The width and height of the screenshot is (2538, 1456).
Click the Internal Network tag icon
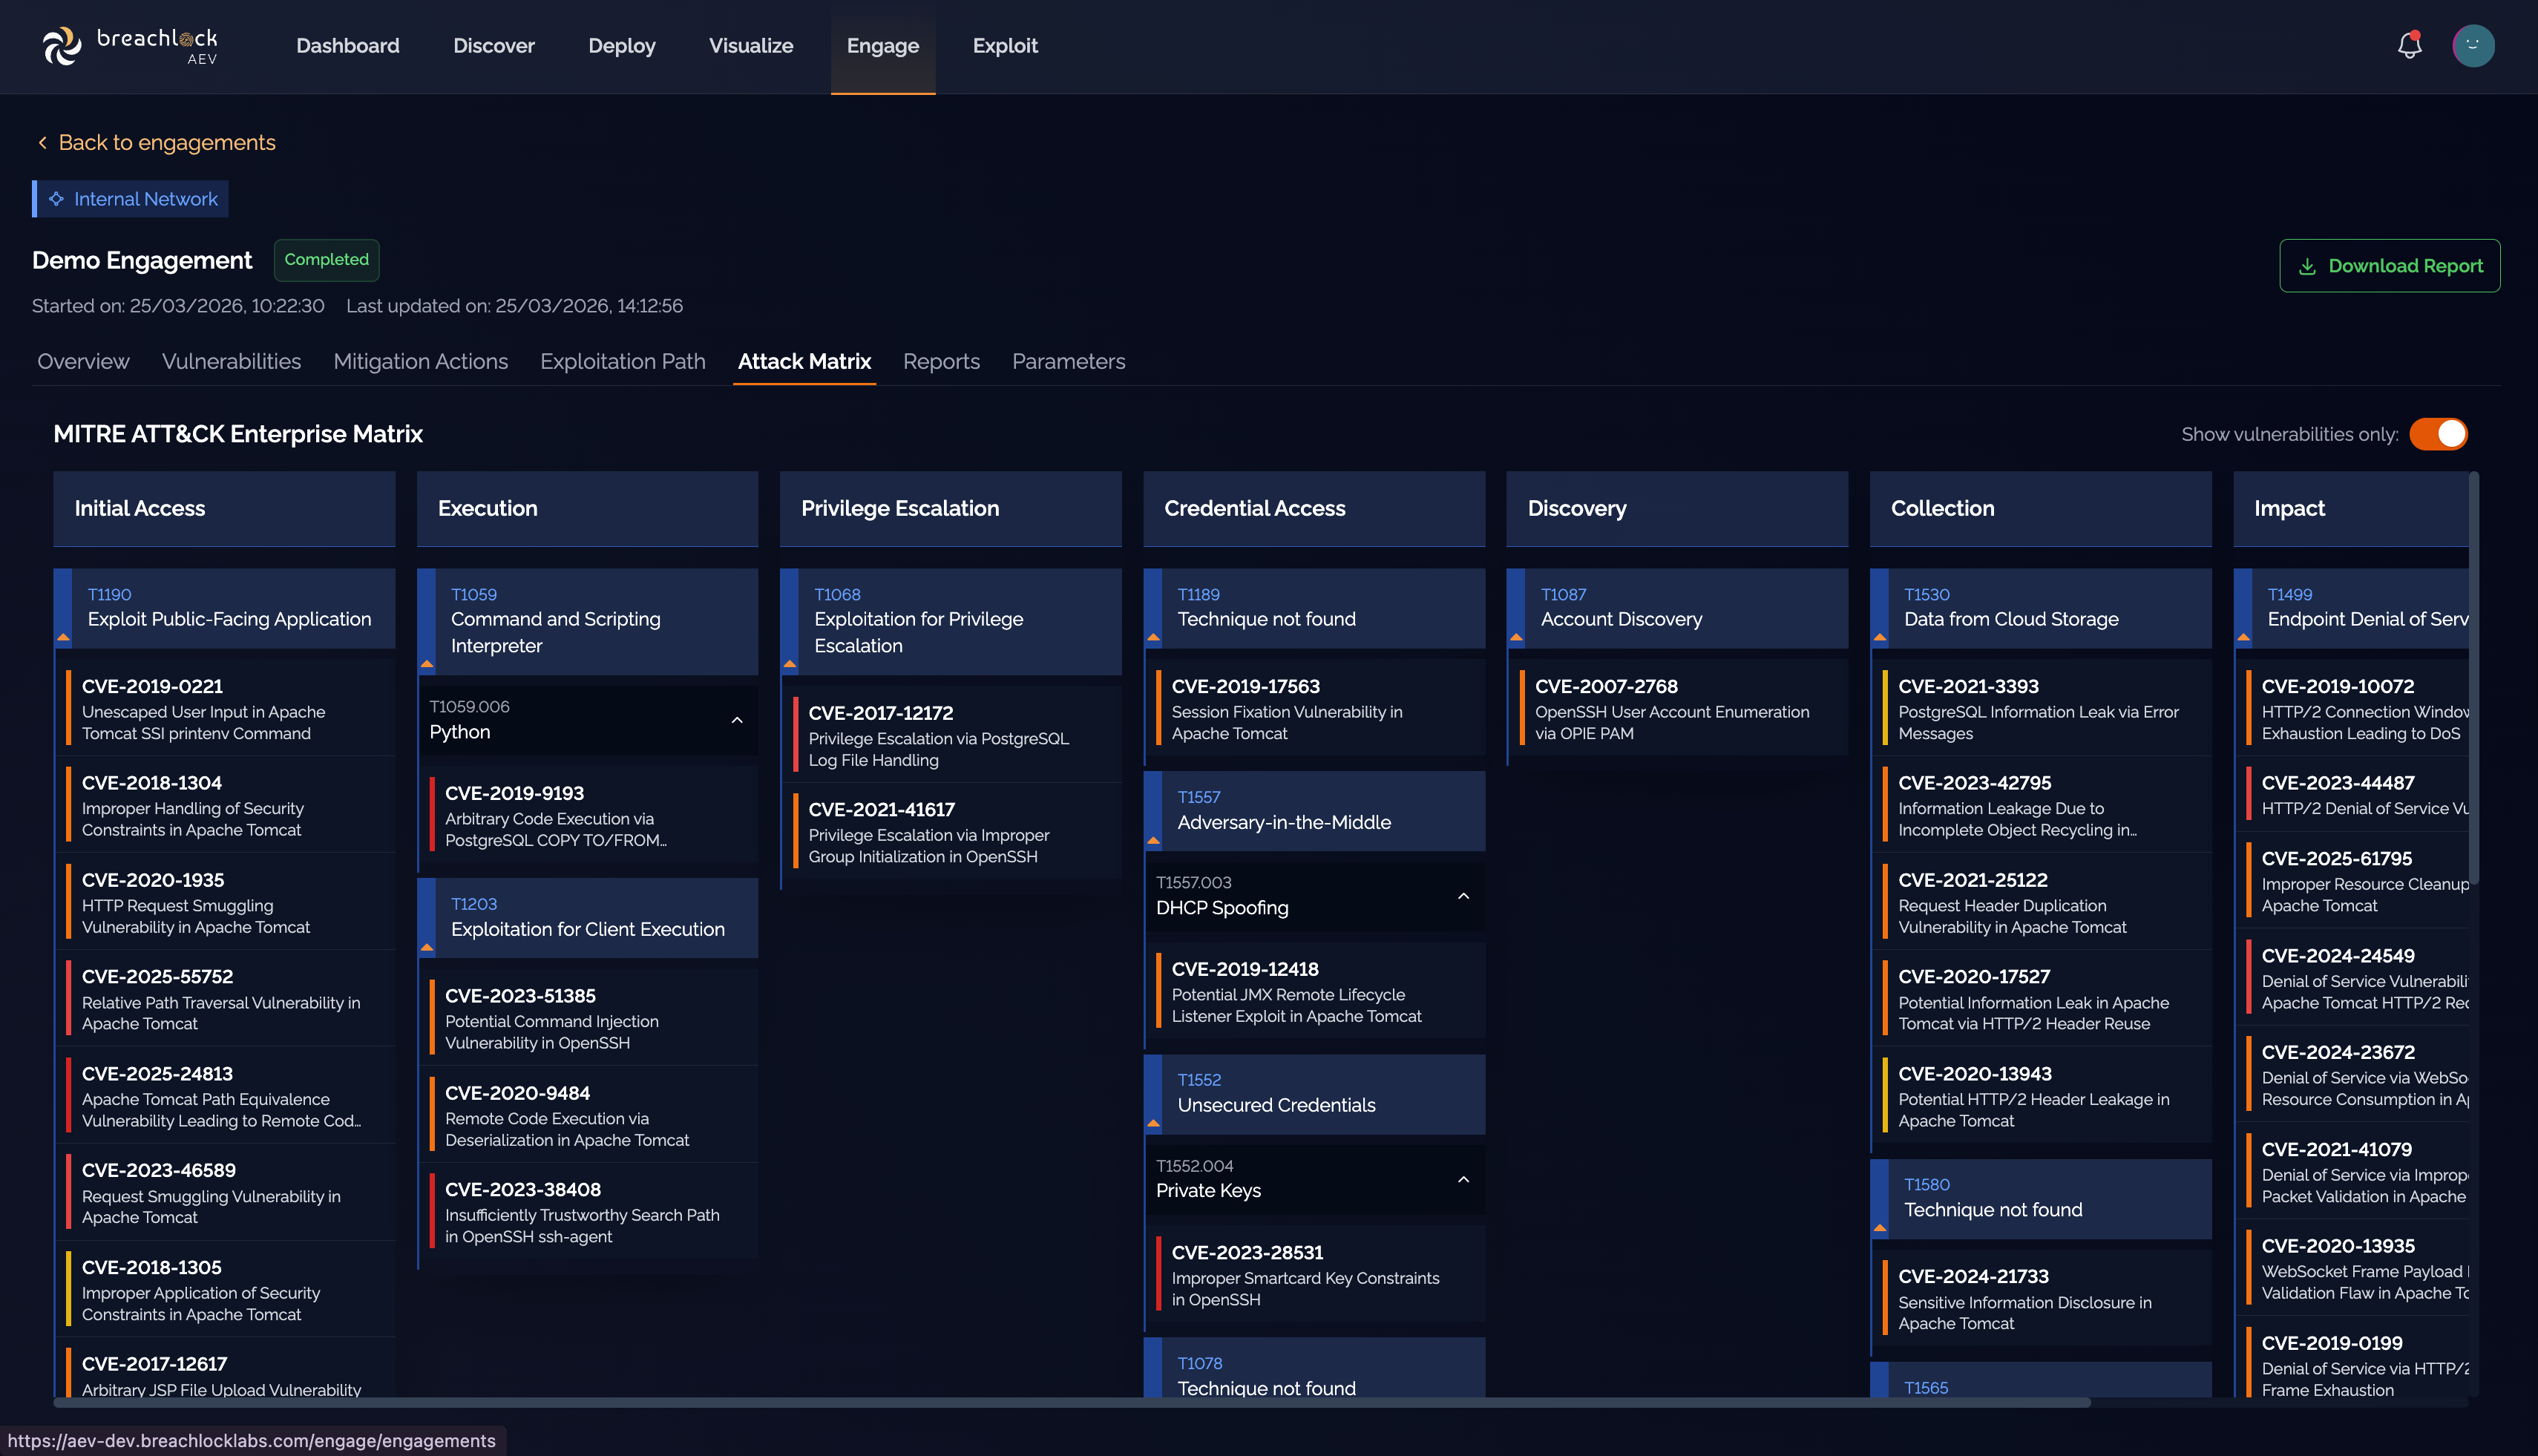click(56, 199)
